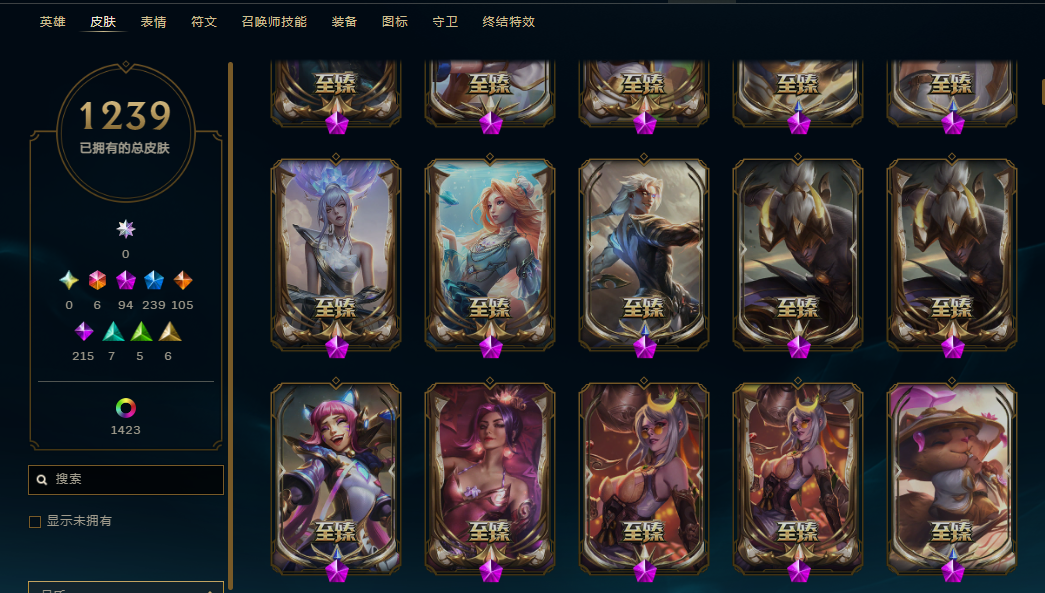Enable the 显示未拥有 checkbox

click(x=35, y=522)
